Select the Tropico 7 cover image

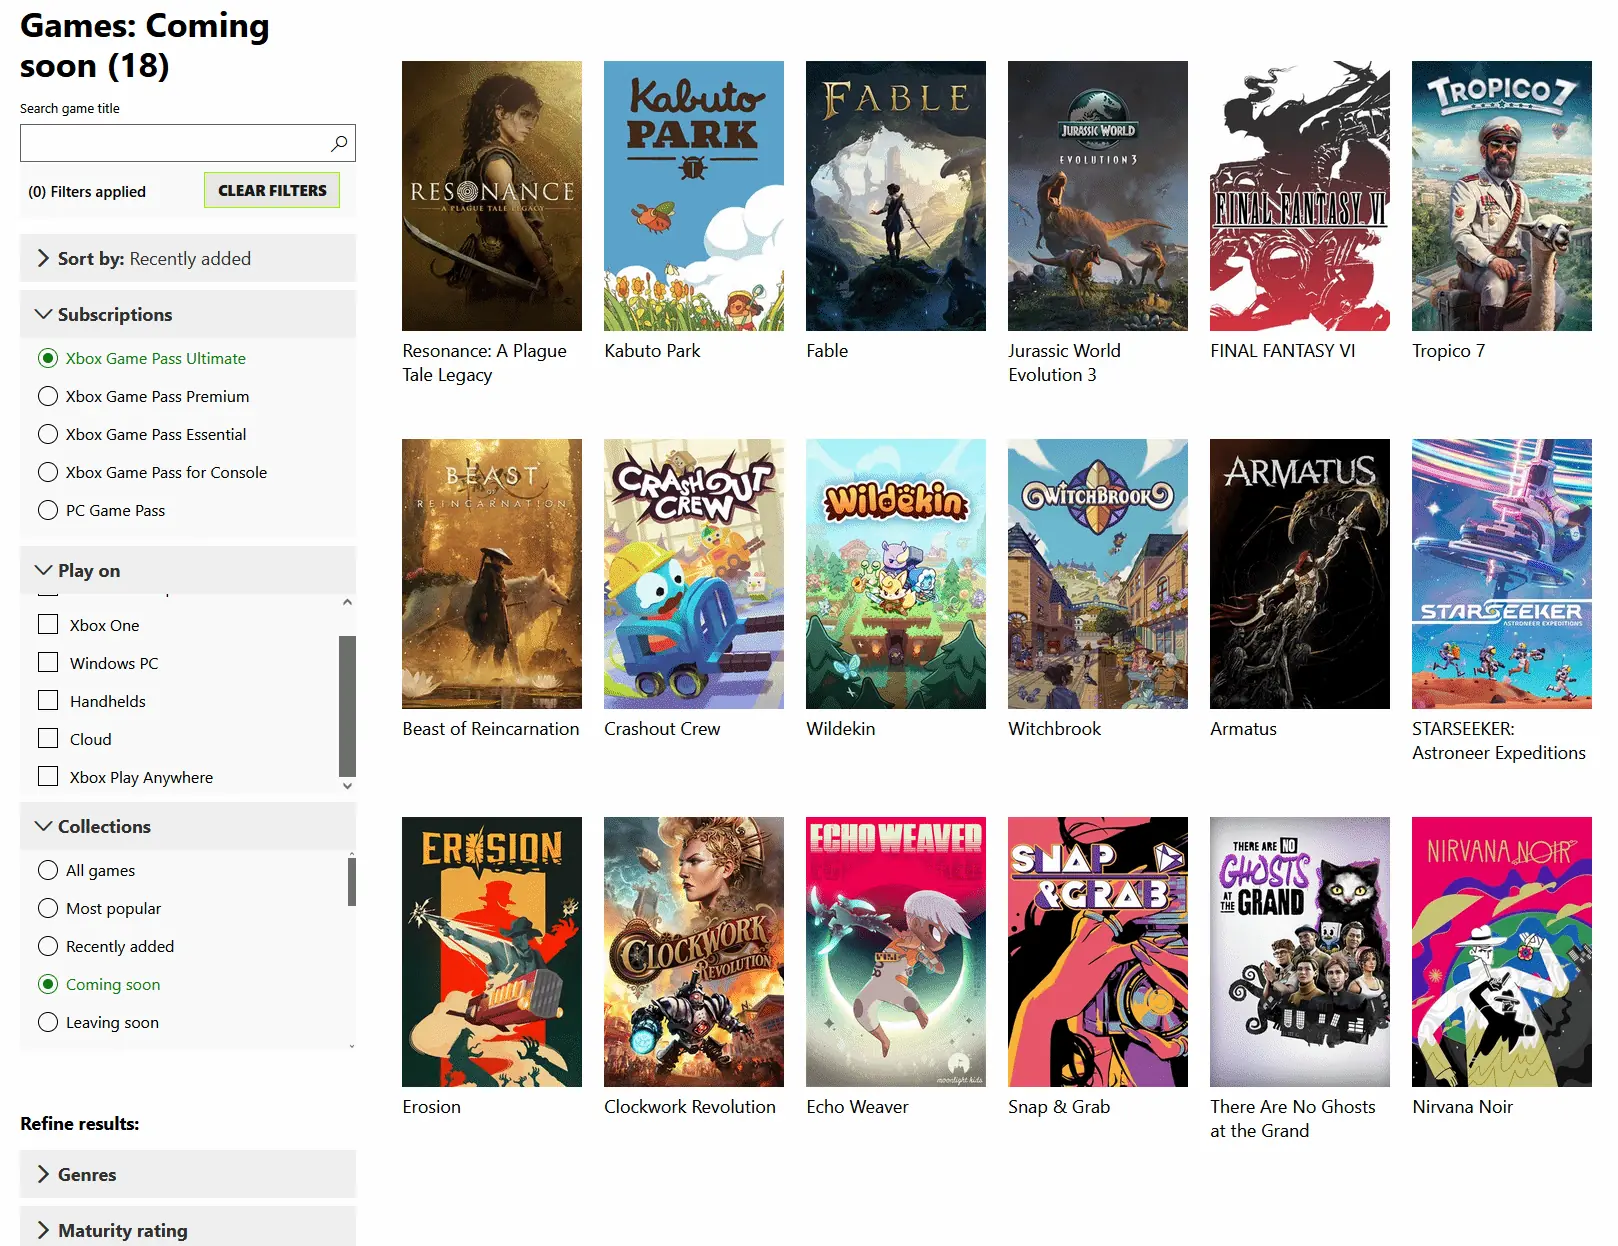point(1502,196)
